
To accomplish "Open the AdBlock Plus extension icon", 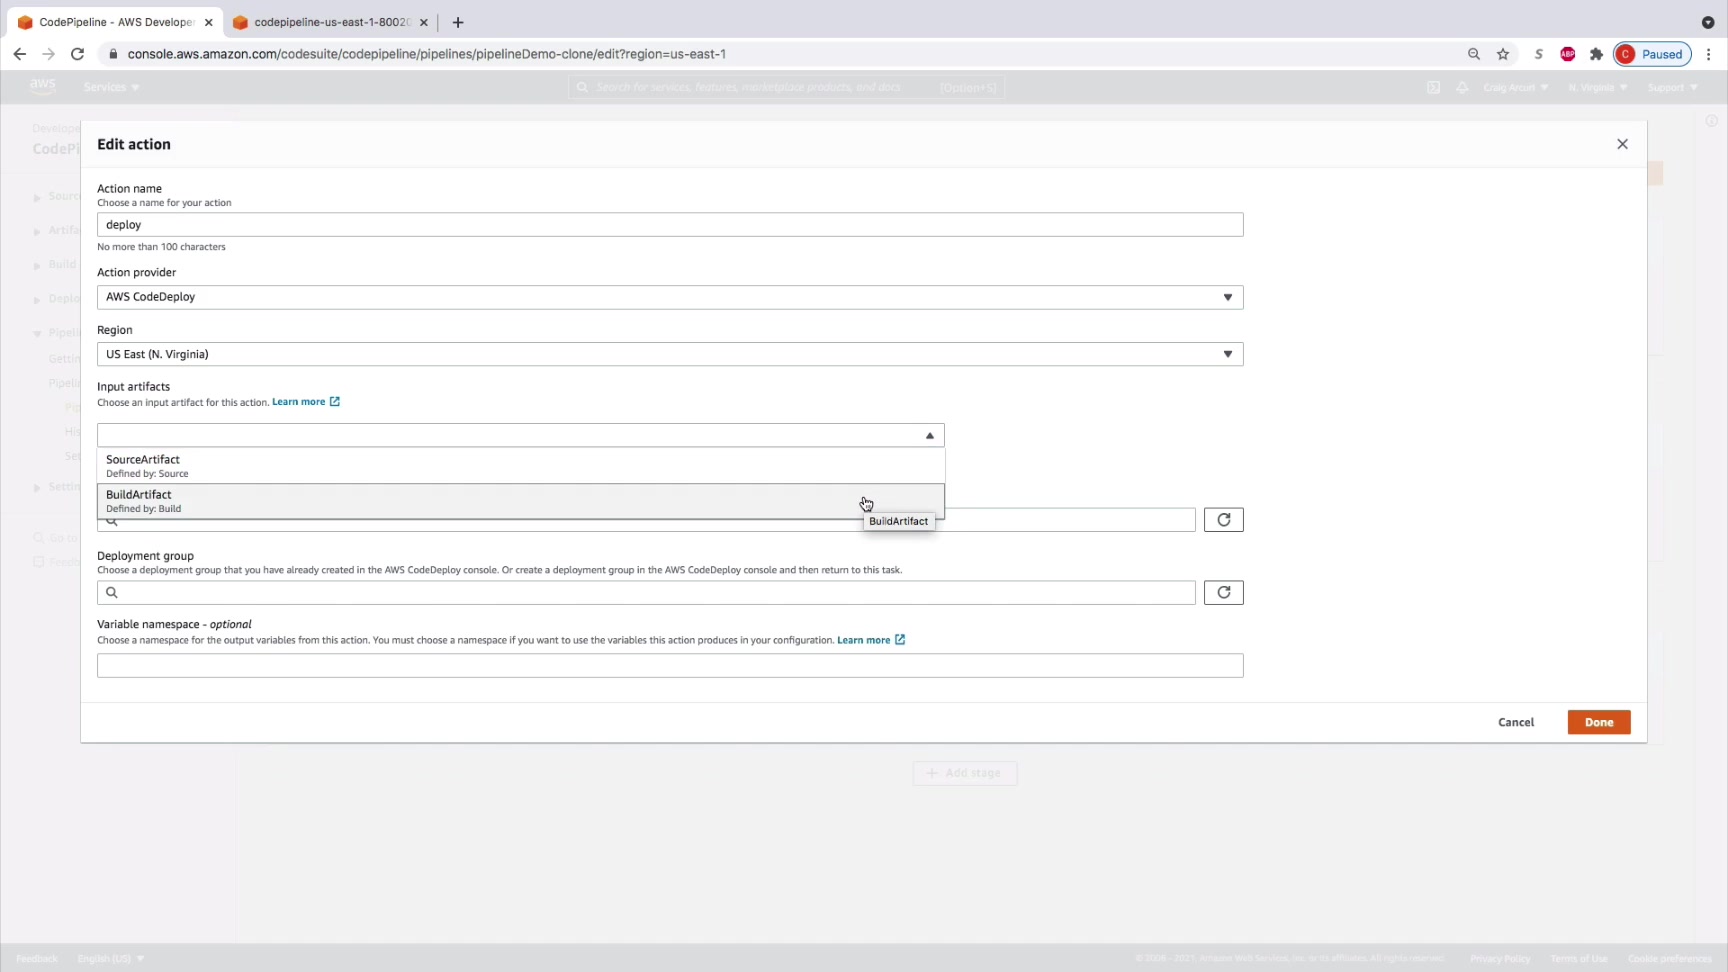I will point(1567,54).
